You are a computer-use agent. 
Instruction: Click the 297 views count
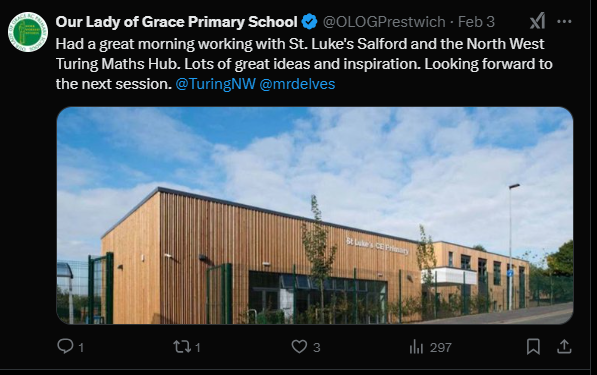coord(441,347)
